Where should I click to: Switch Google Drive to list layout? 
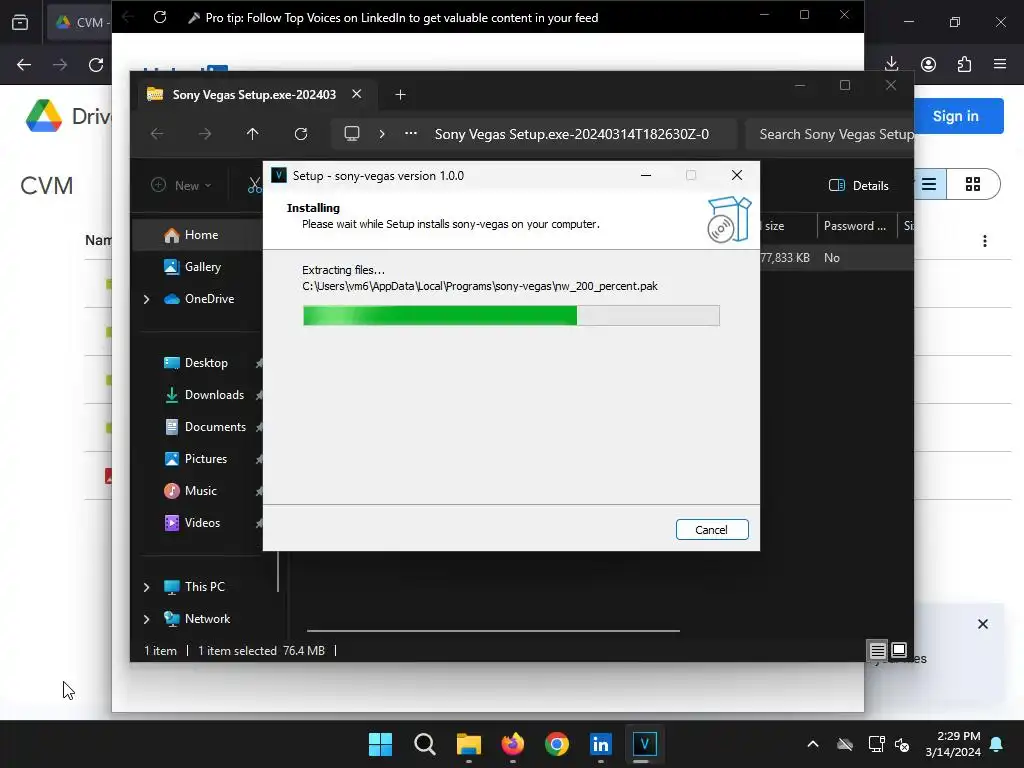pyautogui.click(x=929, y=185)
